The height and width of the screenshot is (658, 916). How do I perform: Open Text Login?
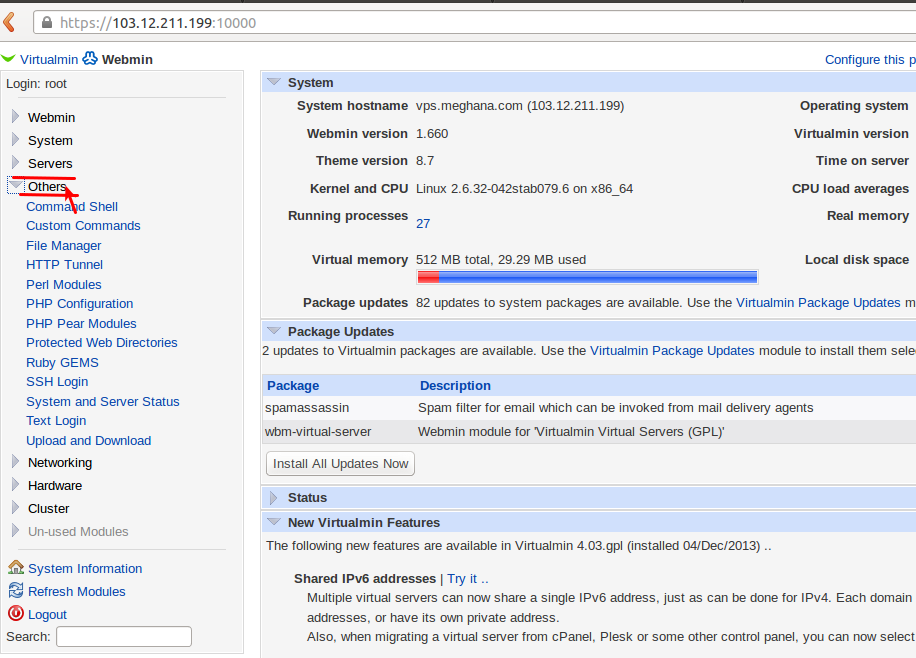[x=56, y=421]
